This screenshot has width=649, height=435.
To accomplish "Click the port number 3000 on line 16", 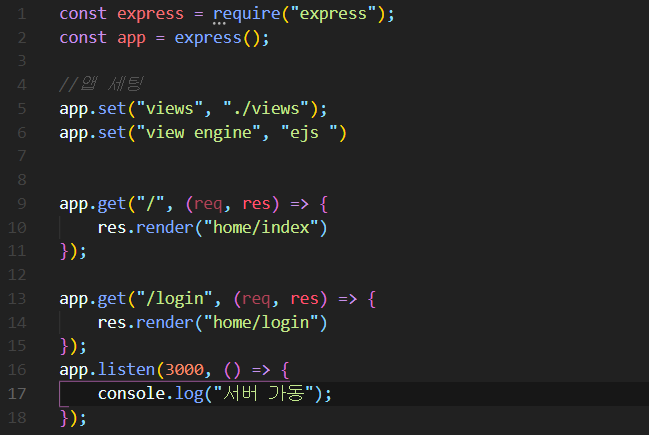I will (x=184, y=370).
